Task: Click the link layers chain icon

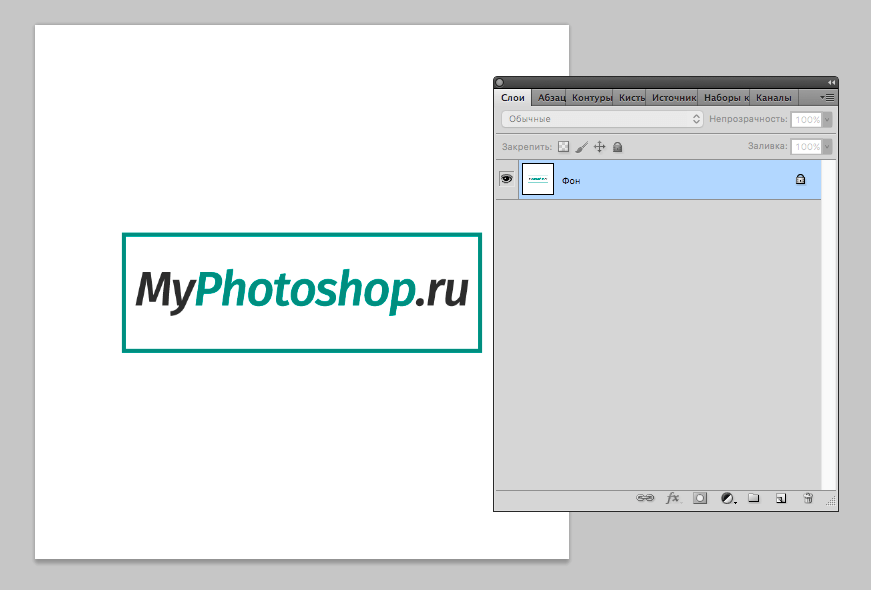Action: point(645,498)
